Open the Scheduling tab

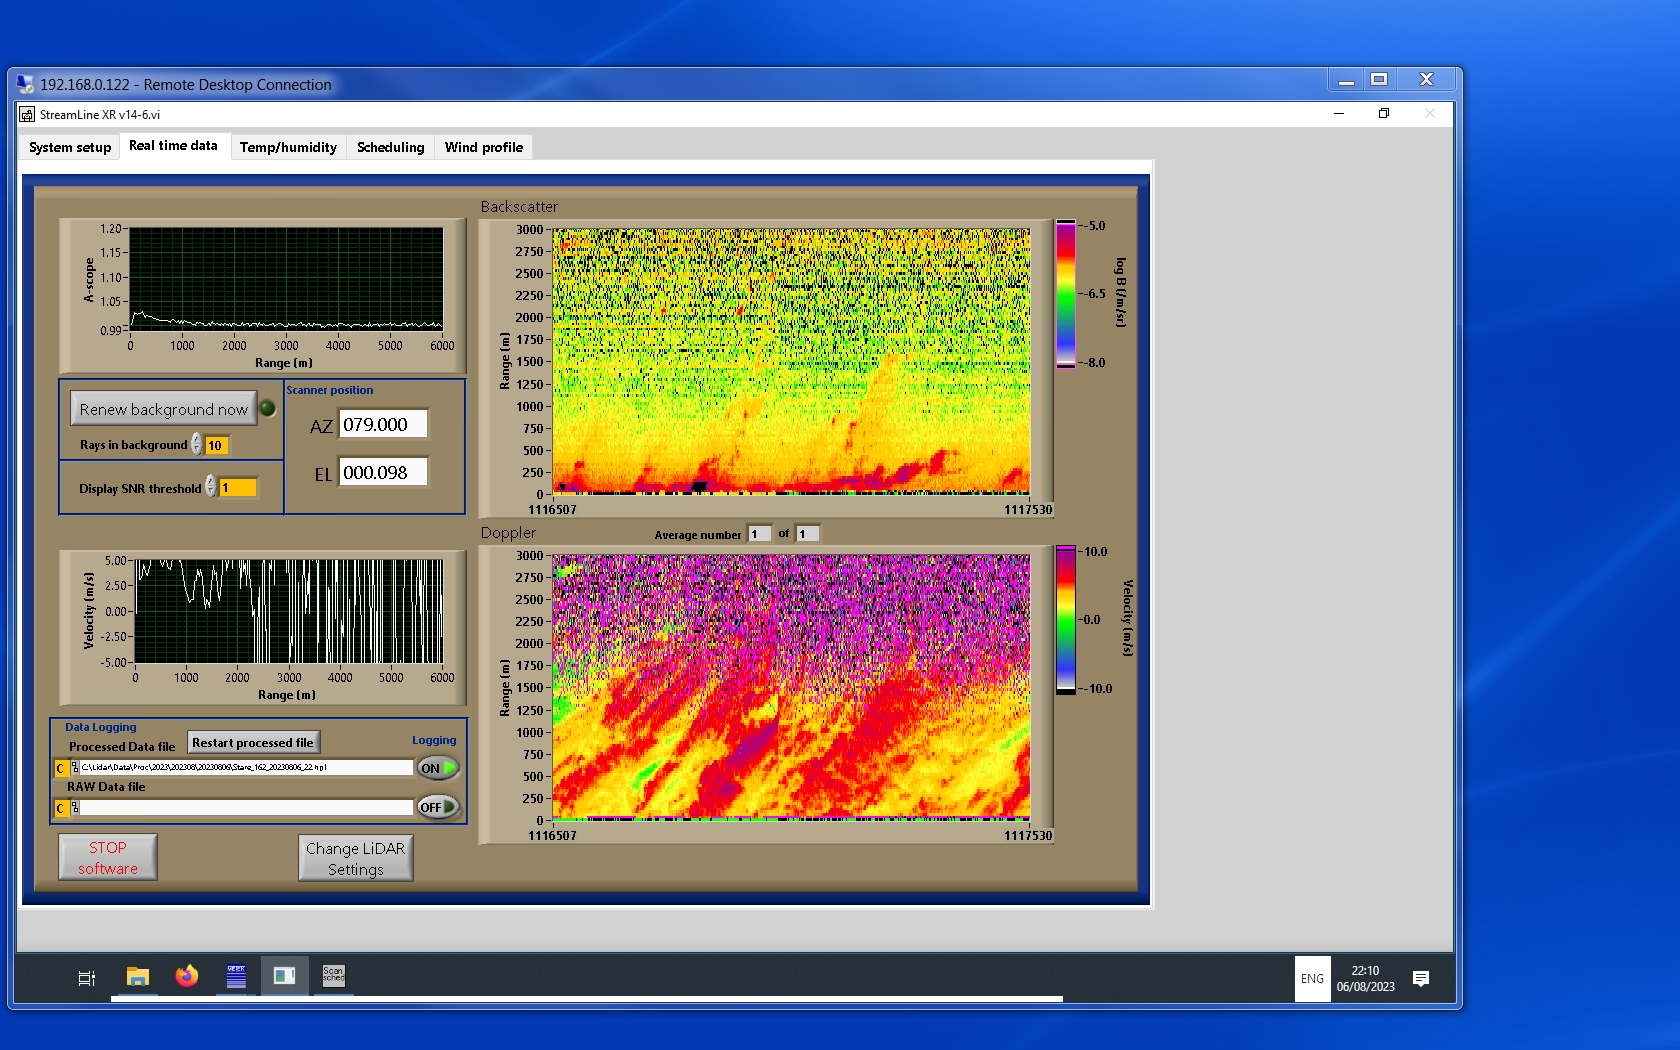390,147
